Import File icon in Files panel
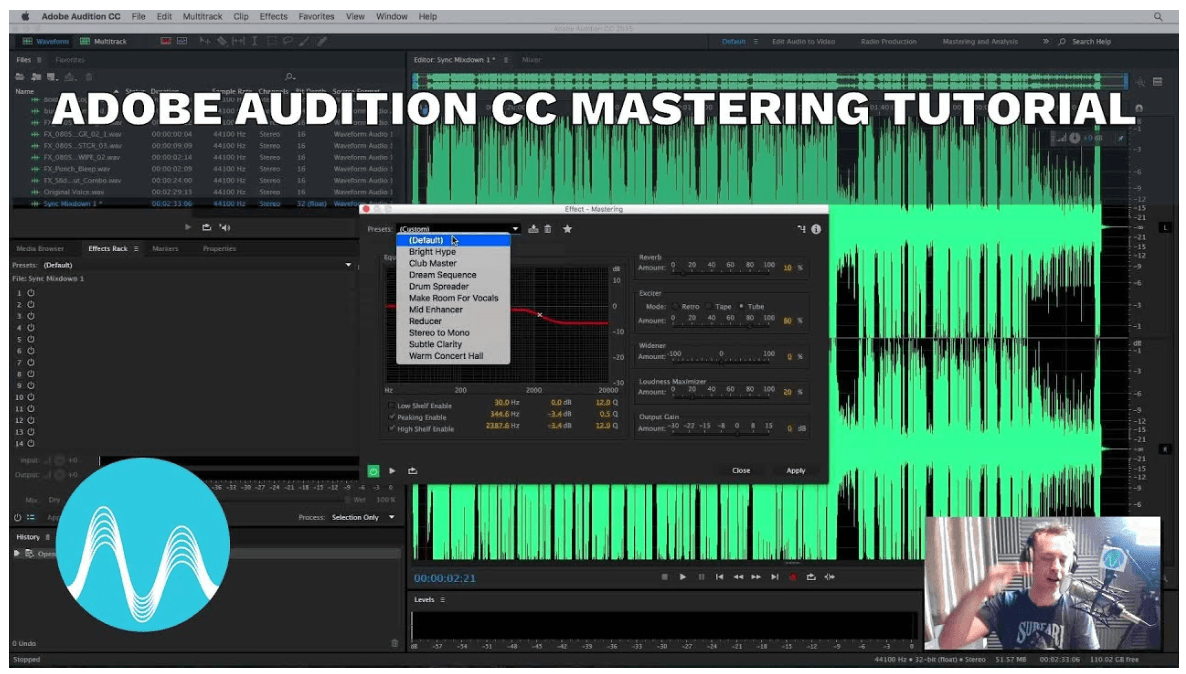This screenshot has height=674, width=1186. (36, 76)
